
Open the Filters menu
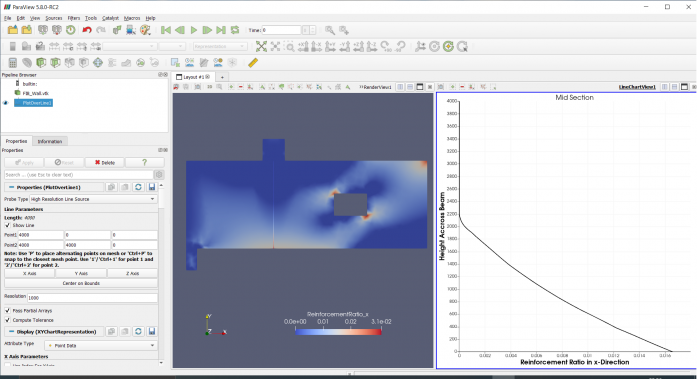pyautogui.click(x=74, y=18)
